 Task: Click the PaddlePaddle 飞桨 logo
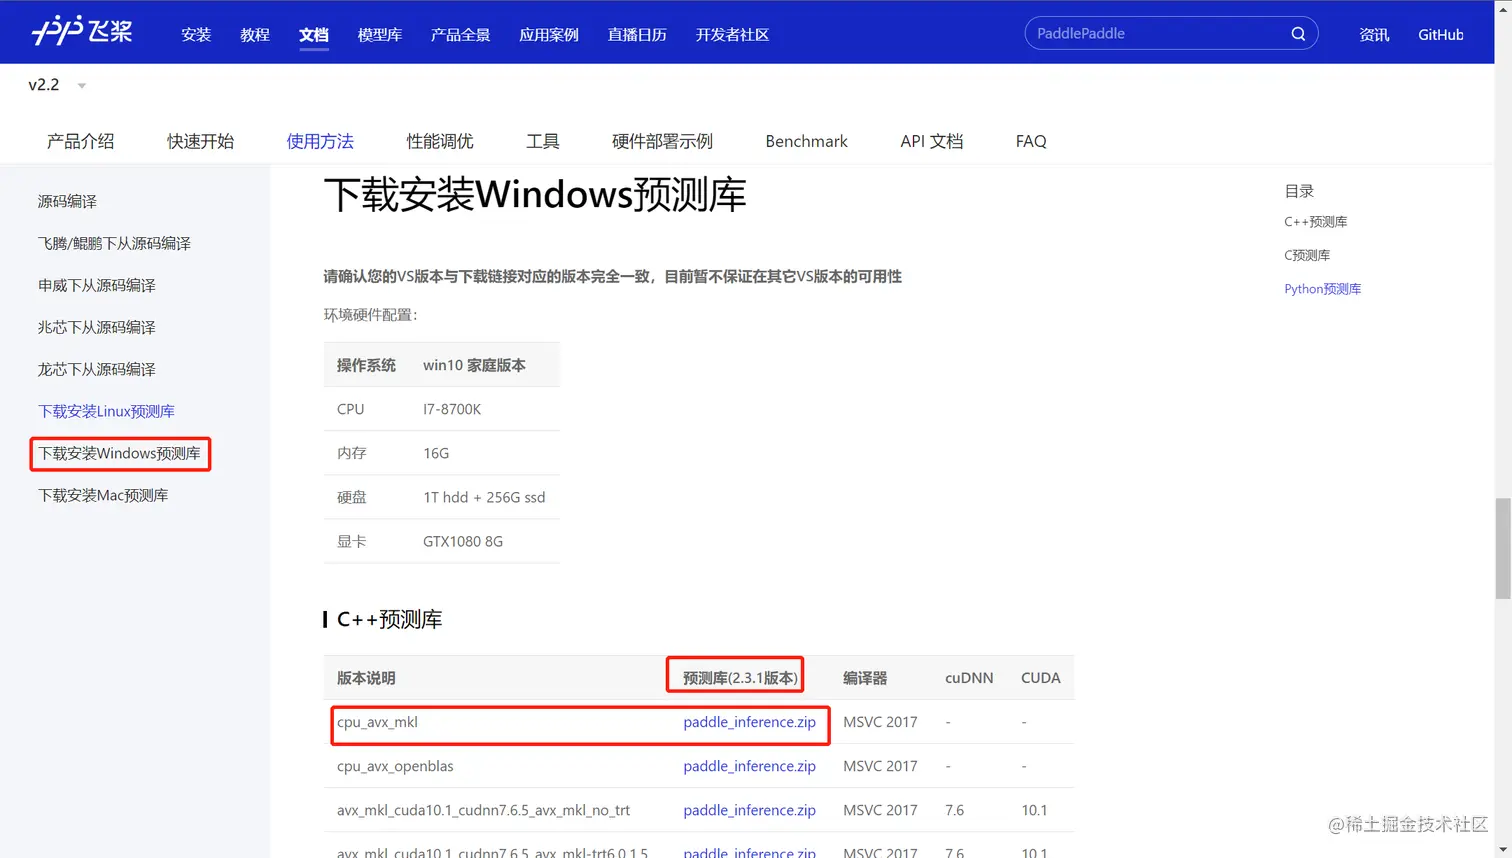(x=82, y=31)
